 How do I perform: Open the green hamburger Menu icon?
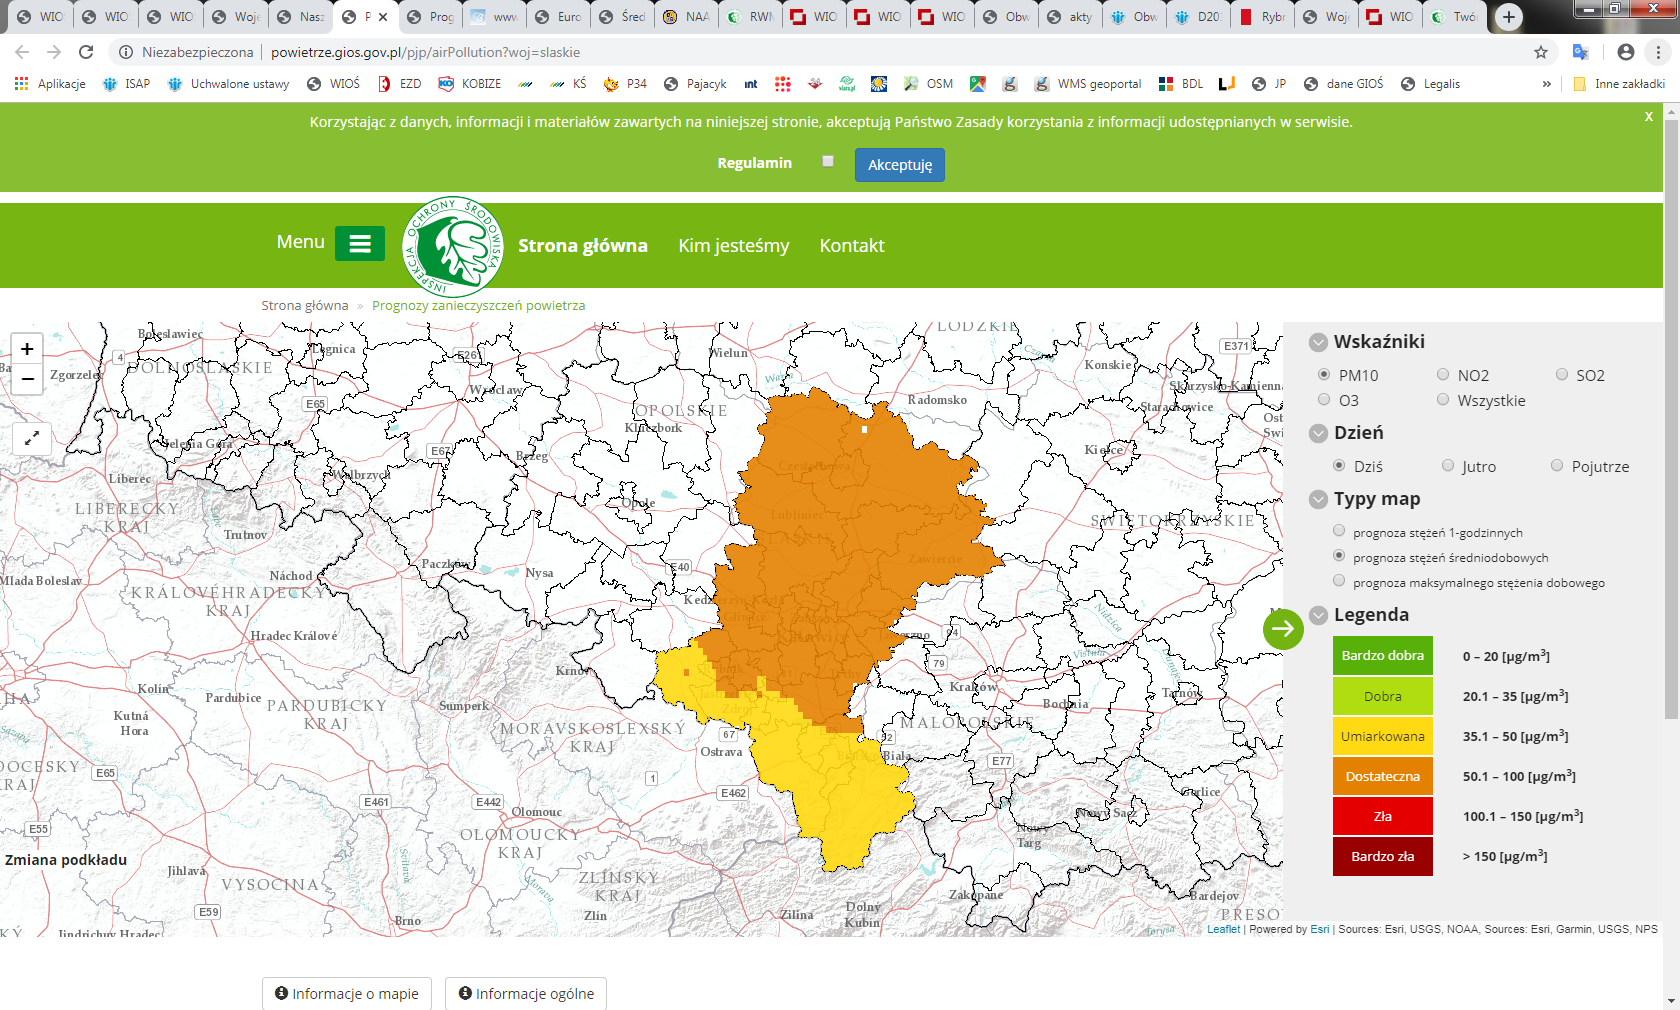[360, 243]
